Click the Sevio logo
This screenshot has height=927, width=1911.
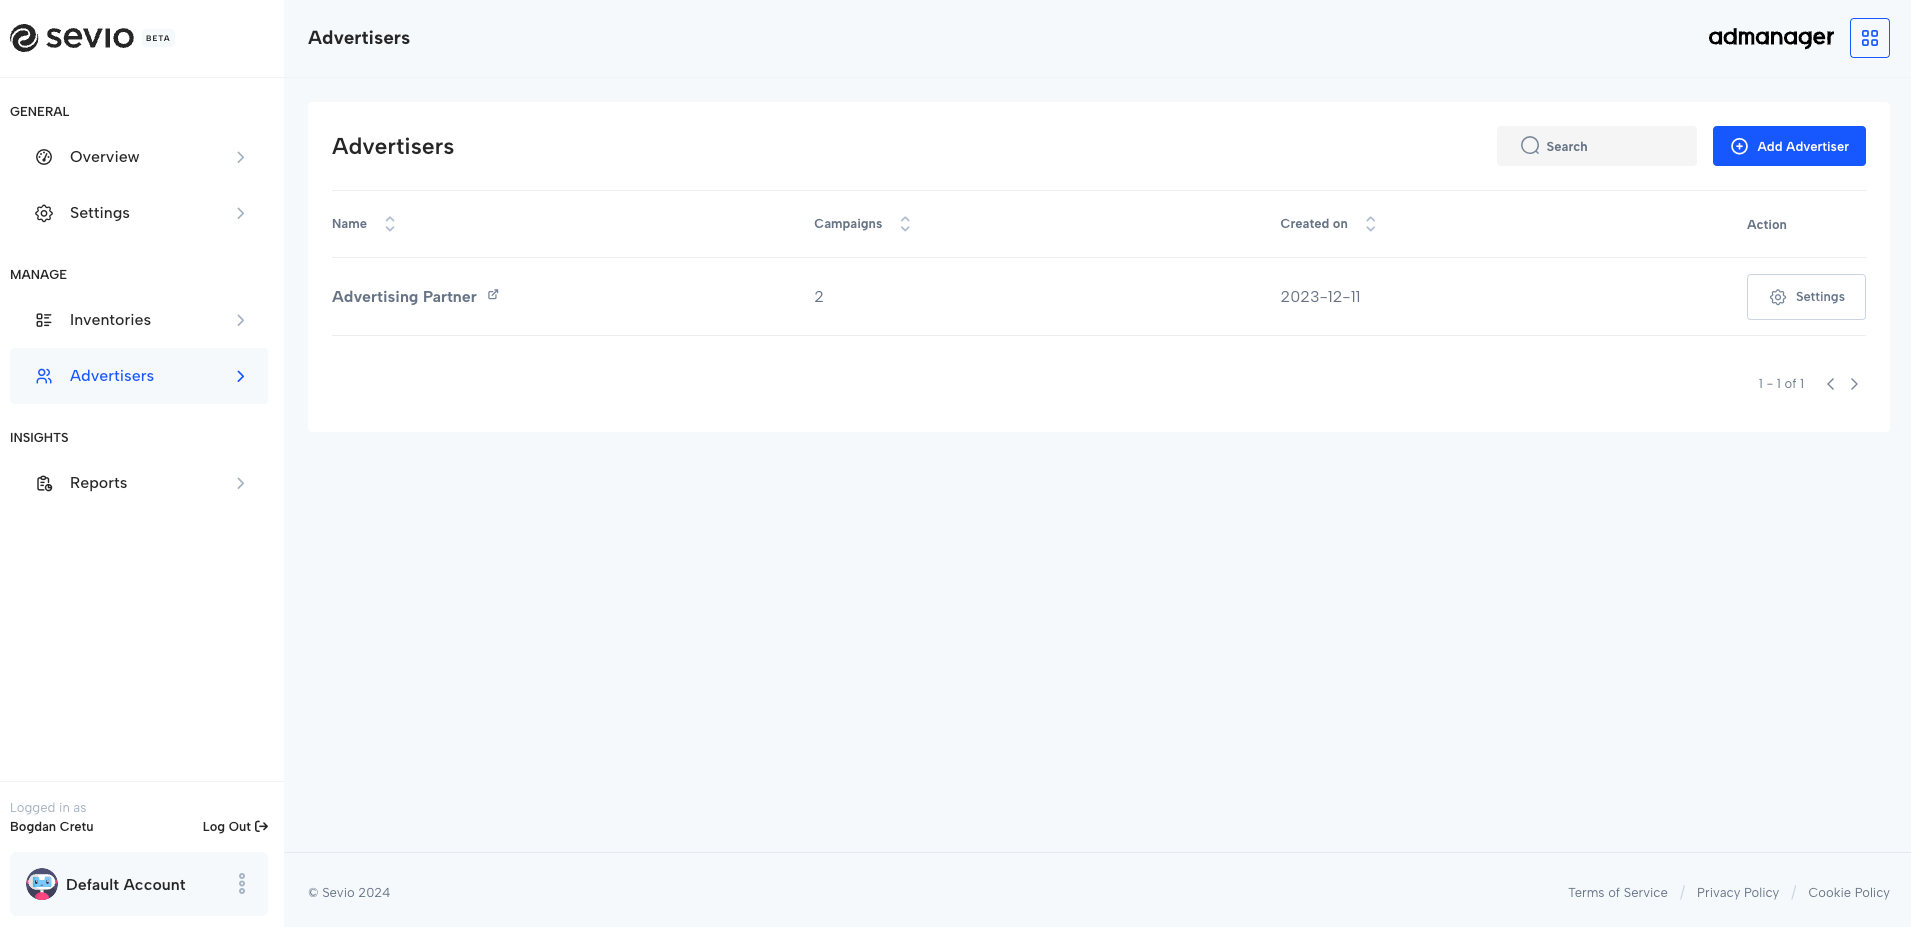(x=72, y=37)
